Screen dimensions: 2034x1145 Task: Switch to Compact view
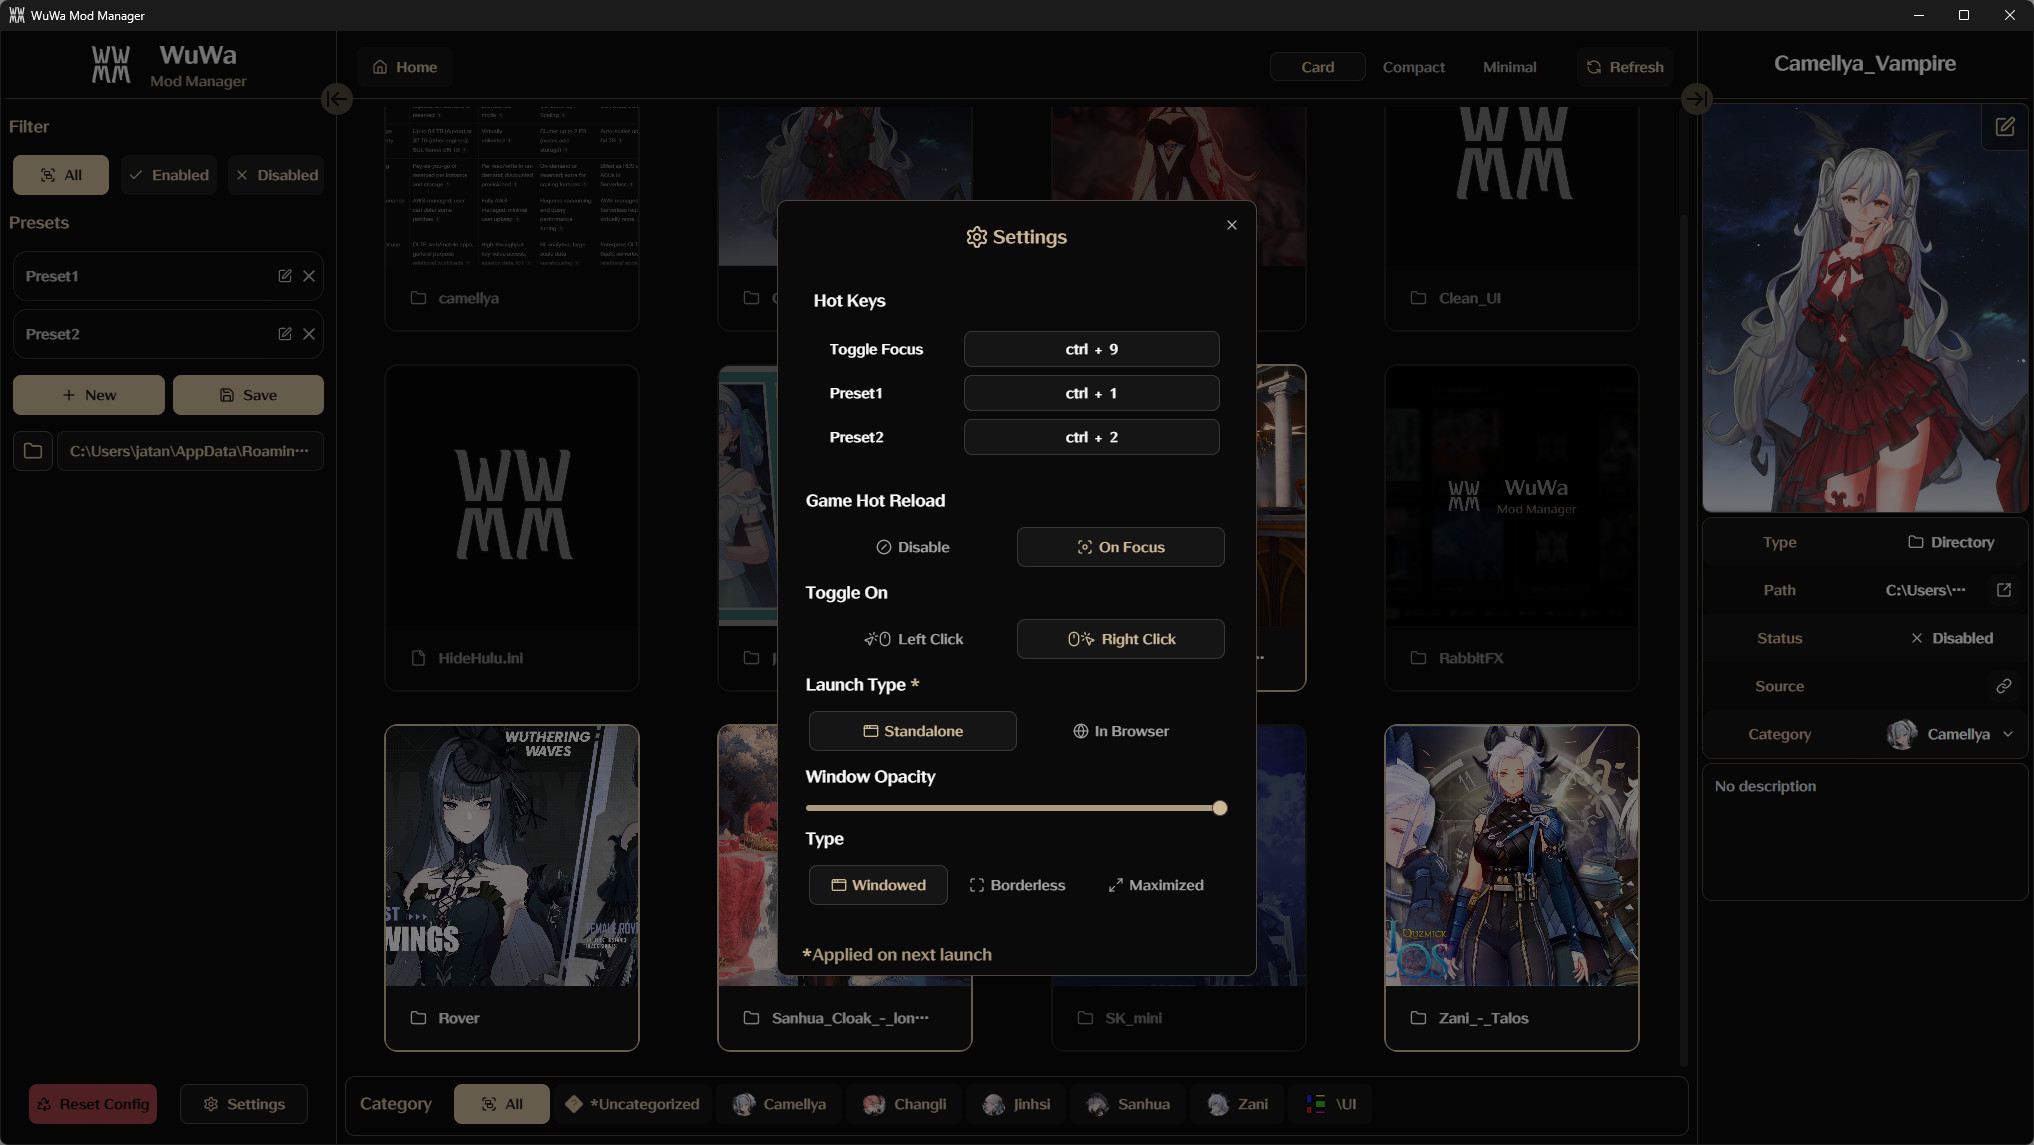click(x=1413, y=66)
